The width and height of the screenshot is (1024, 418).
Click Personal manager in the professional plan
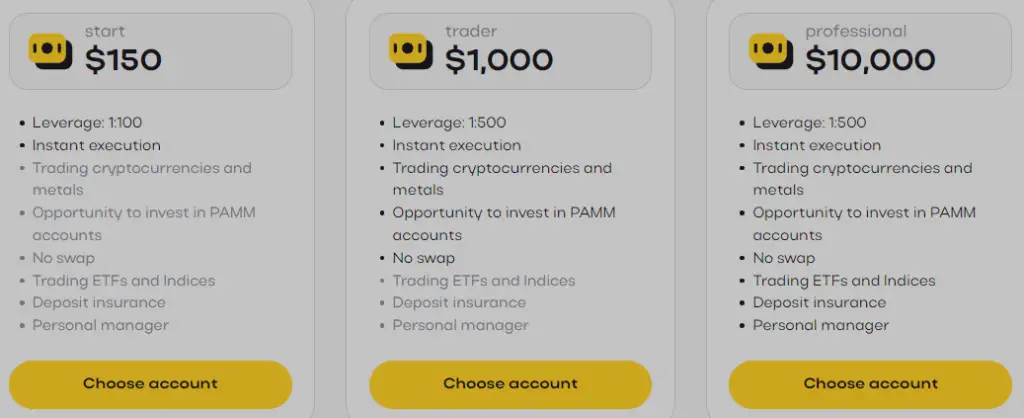(x=820, y=325)
